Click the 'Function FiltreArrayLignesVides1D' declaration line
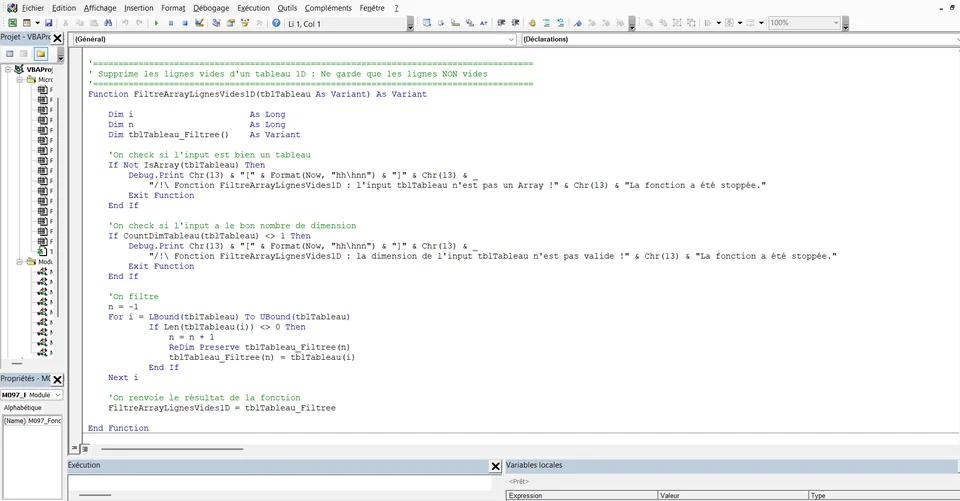 tap(257, 94)
